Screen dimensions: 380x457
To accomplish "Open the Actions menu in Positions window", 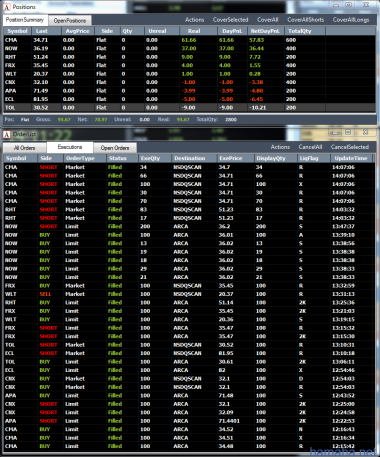I will pos(194,20).
